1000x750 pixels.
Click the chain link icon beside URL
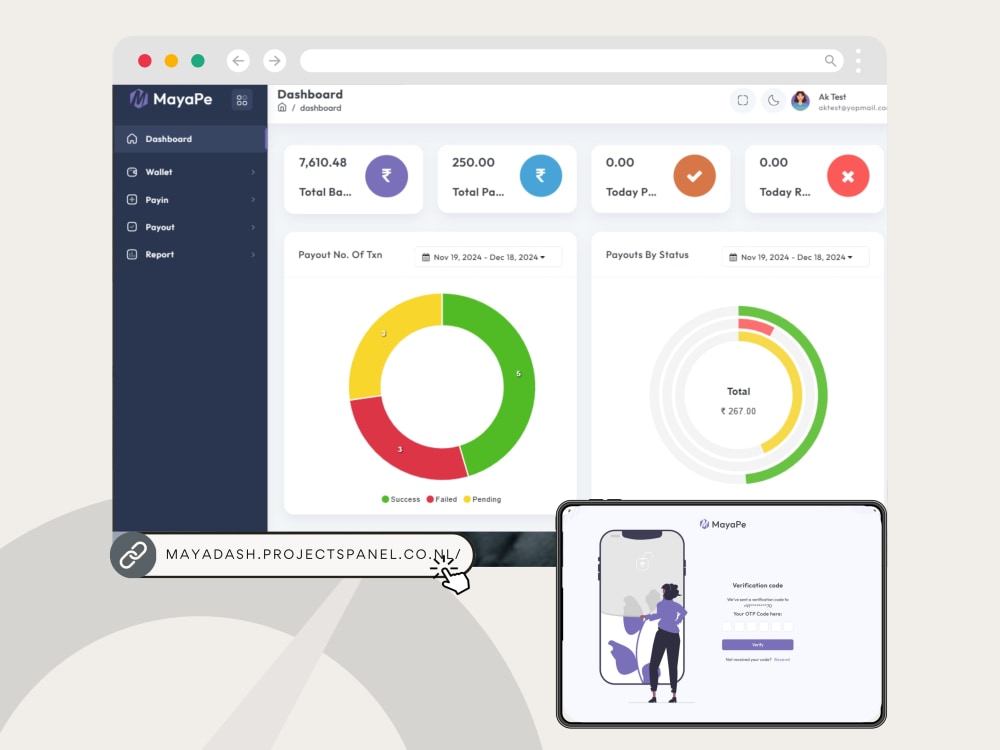(133, 555)
